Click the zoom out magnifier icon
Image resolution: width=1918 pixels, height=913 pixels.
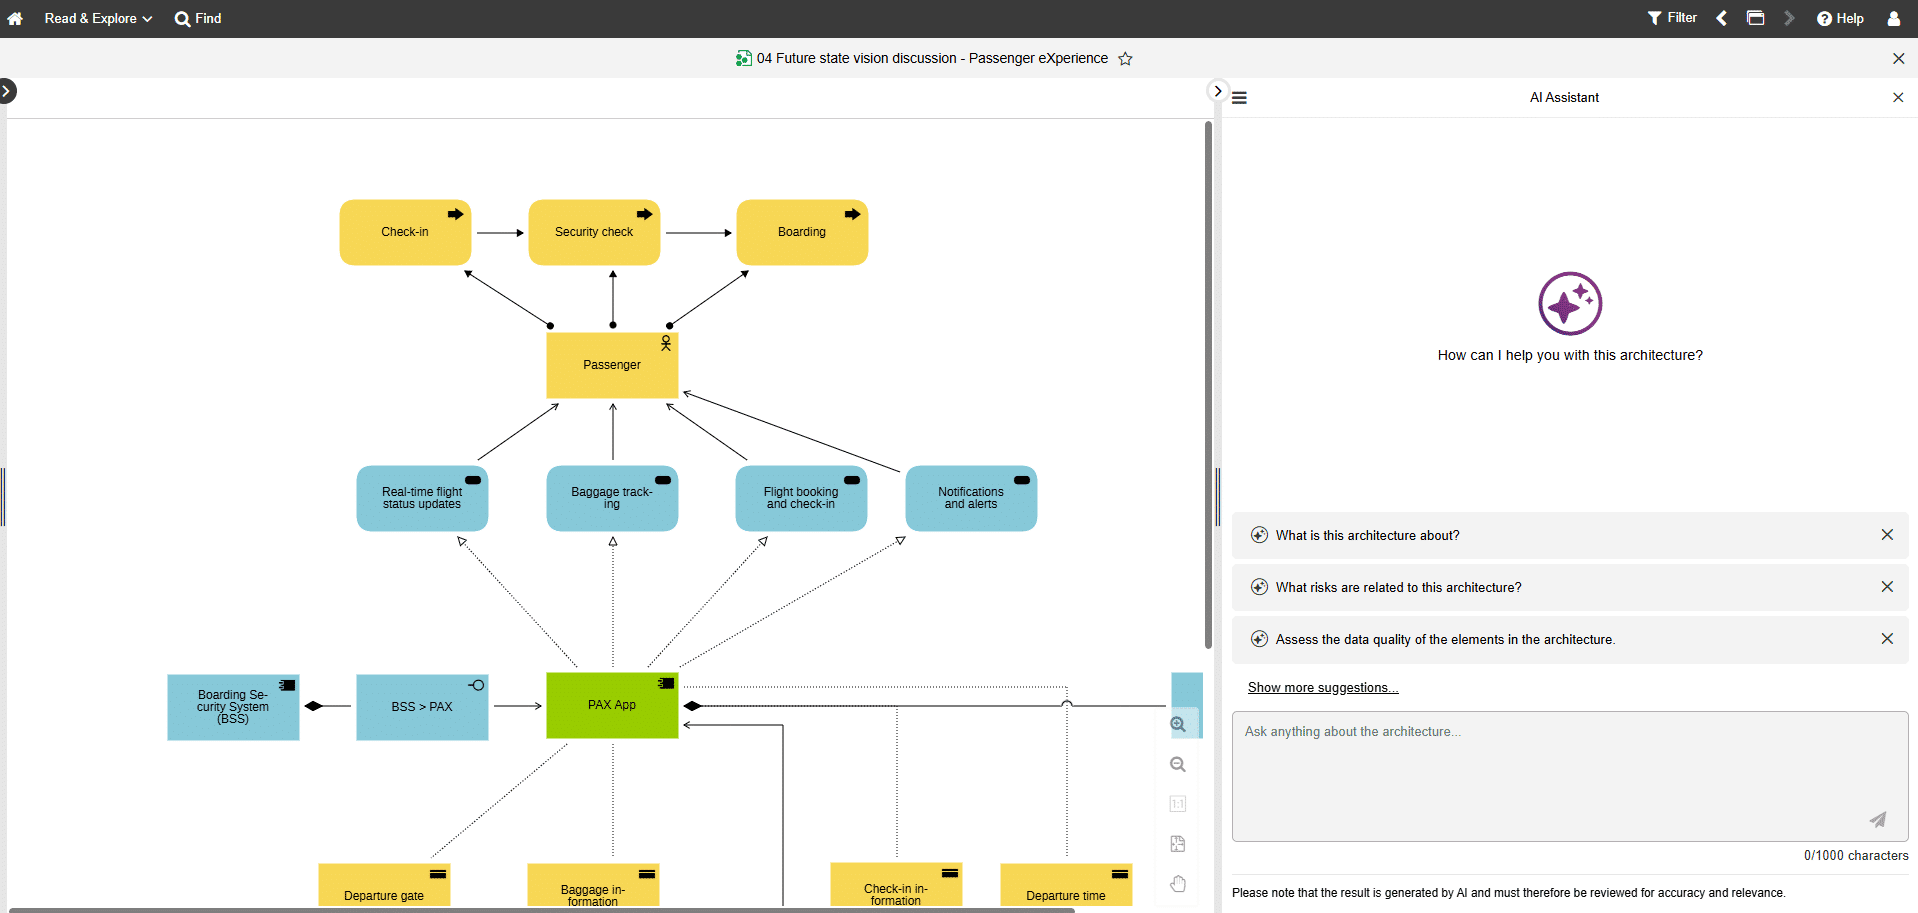click(x=1178, y=765)
